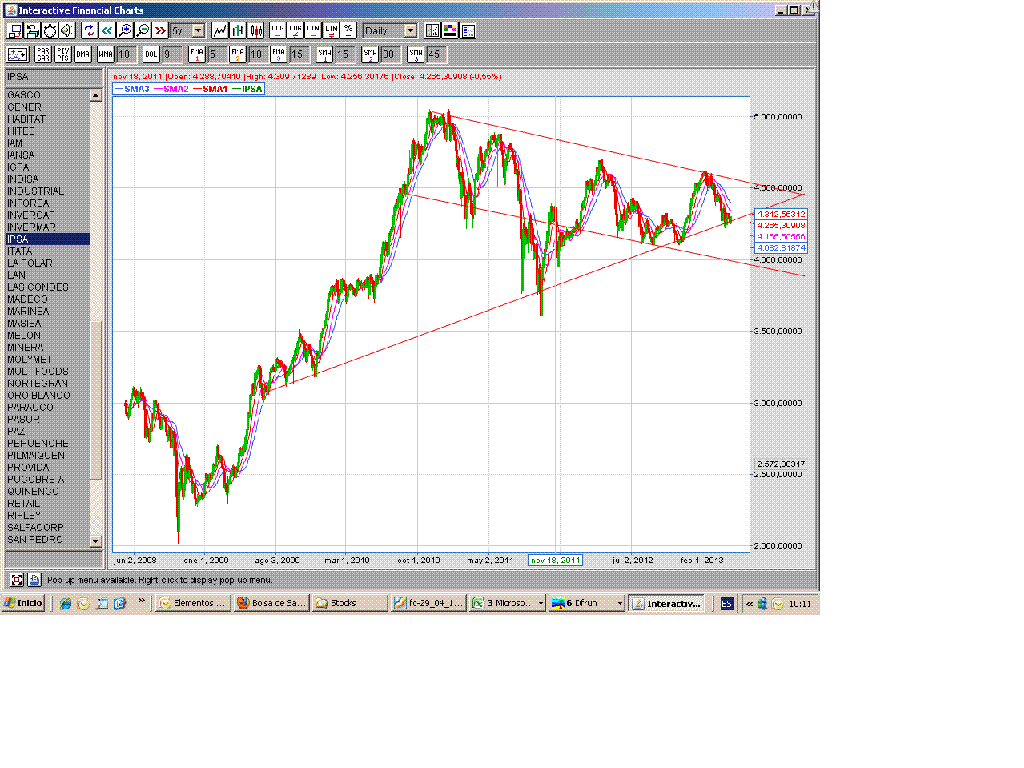The height and width of the screenshot is (768, 1024).
Task: Open the color palette settings icon
Action: tap(450, 31)
